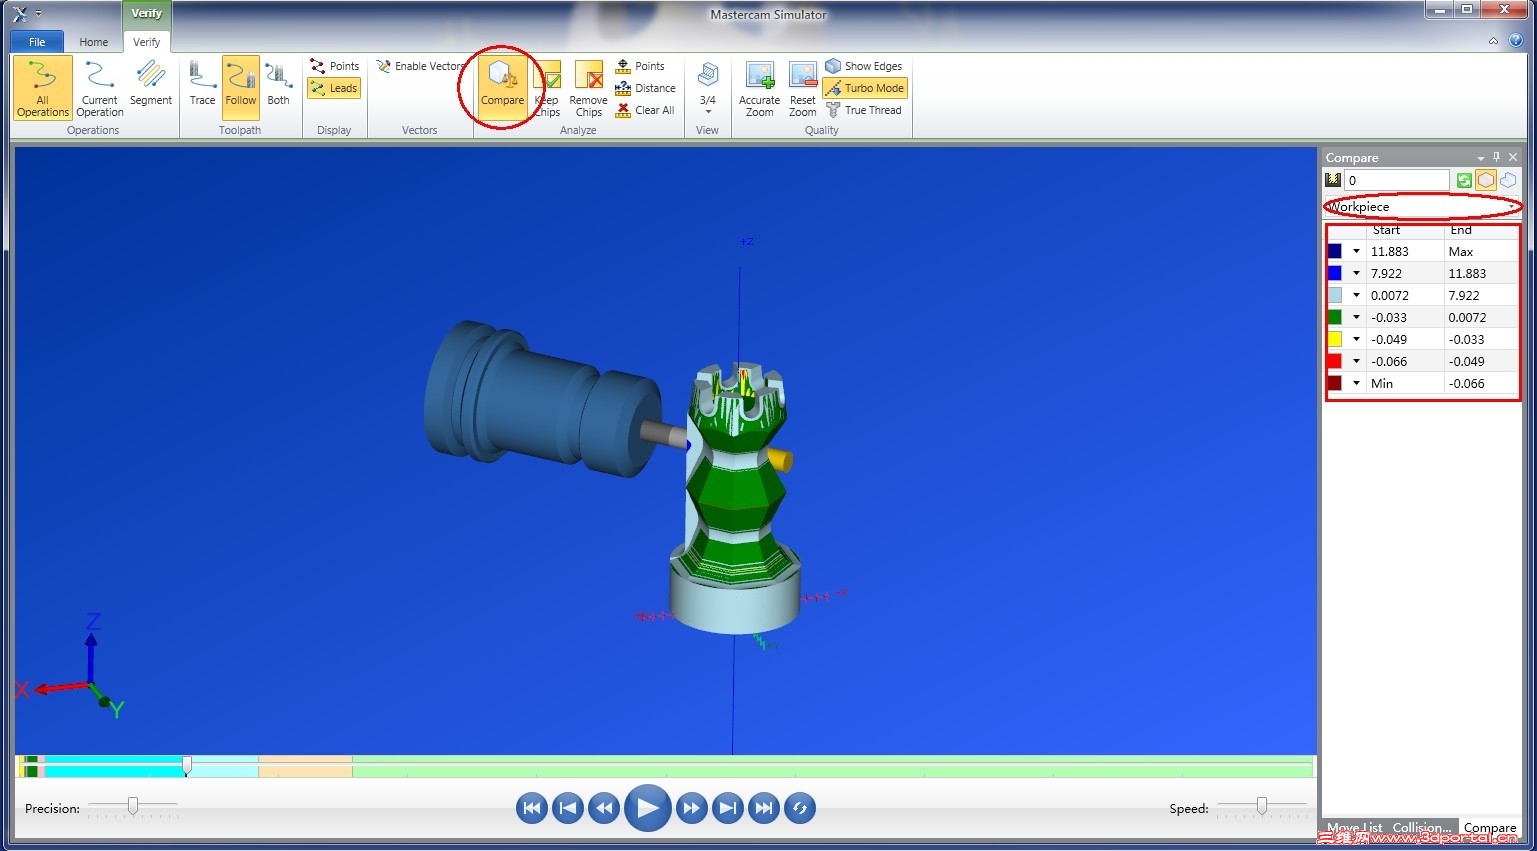Viewport: 1537px width, 851px height.
Task: Click the Precision slider handle
Action: (x=133, y=806)
